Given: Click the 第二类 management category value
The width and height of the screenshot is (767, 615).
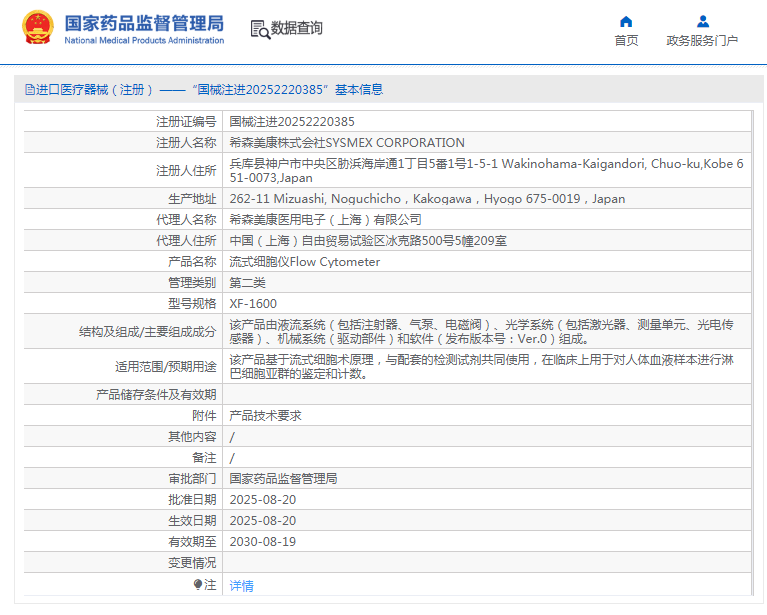Looking at the screenshot, I should 247,282.
